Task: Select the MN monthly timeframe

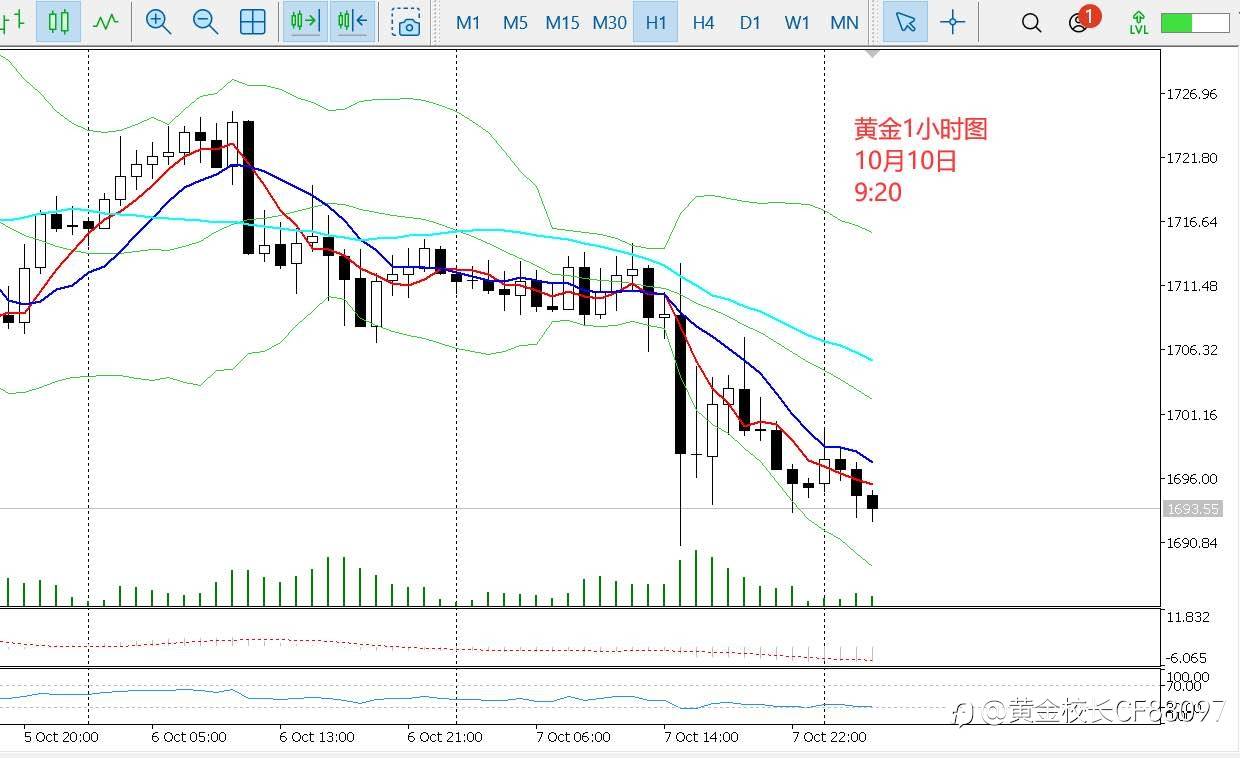Action: (x=844, y=22)
